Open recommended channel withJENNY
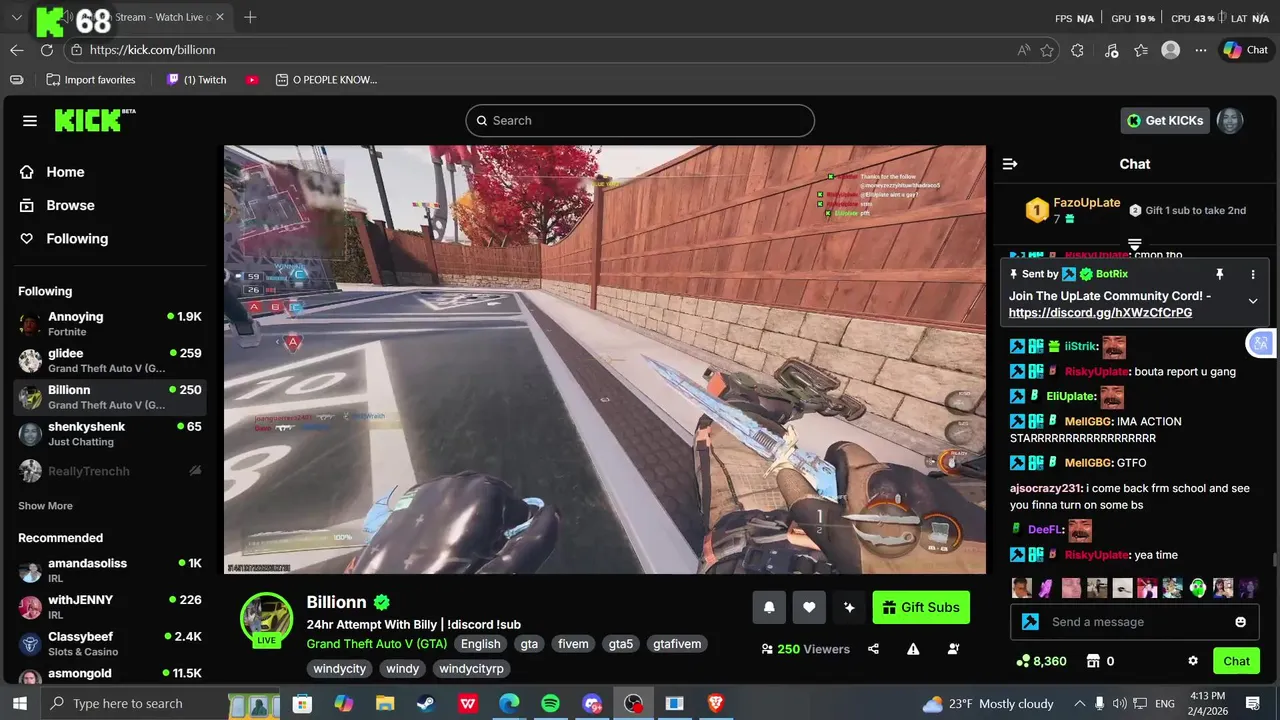This screenshot has width=1280, height=720. pos(110,607)
